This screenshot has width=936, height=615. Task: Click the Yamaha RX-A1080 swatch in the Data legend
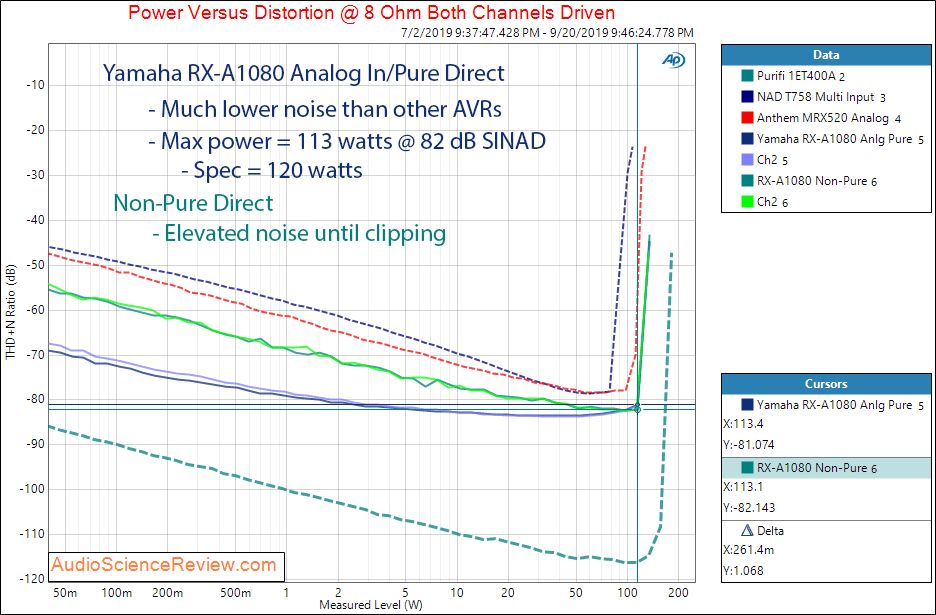pos(746,139)
